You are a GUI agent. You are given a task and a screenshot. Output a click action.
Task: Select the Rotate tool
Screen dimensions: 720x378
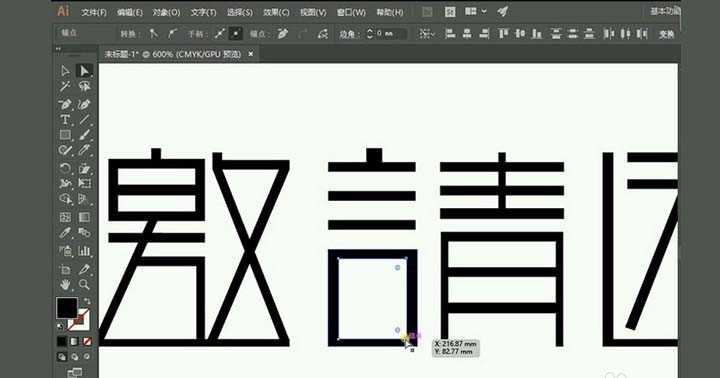tap(65, 168)
